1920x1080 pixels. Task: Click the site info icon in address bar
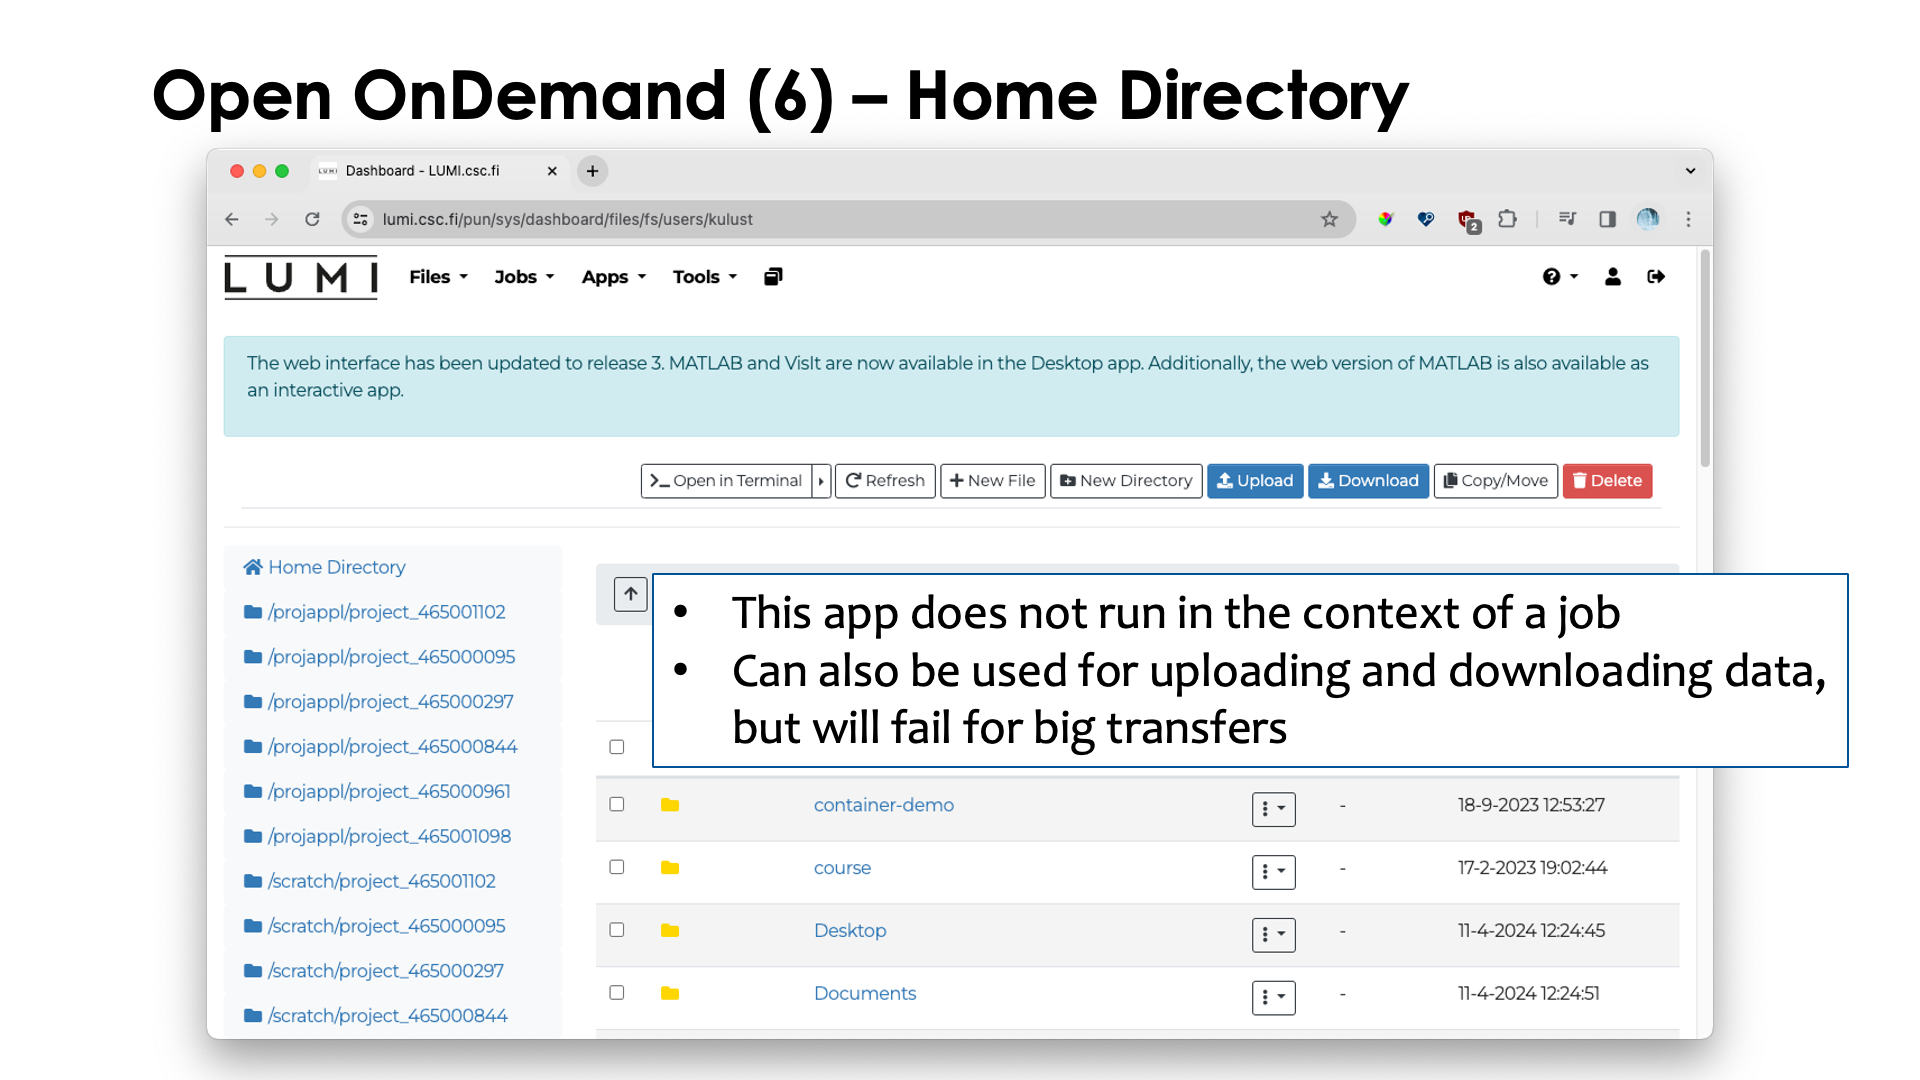[x=361, y=219]
